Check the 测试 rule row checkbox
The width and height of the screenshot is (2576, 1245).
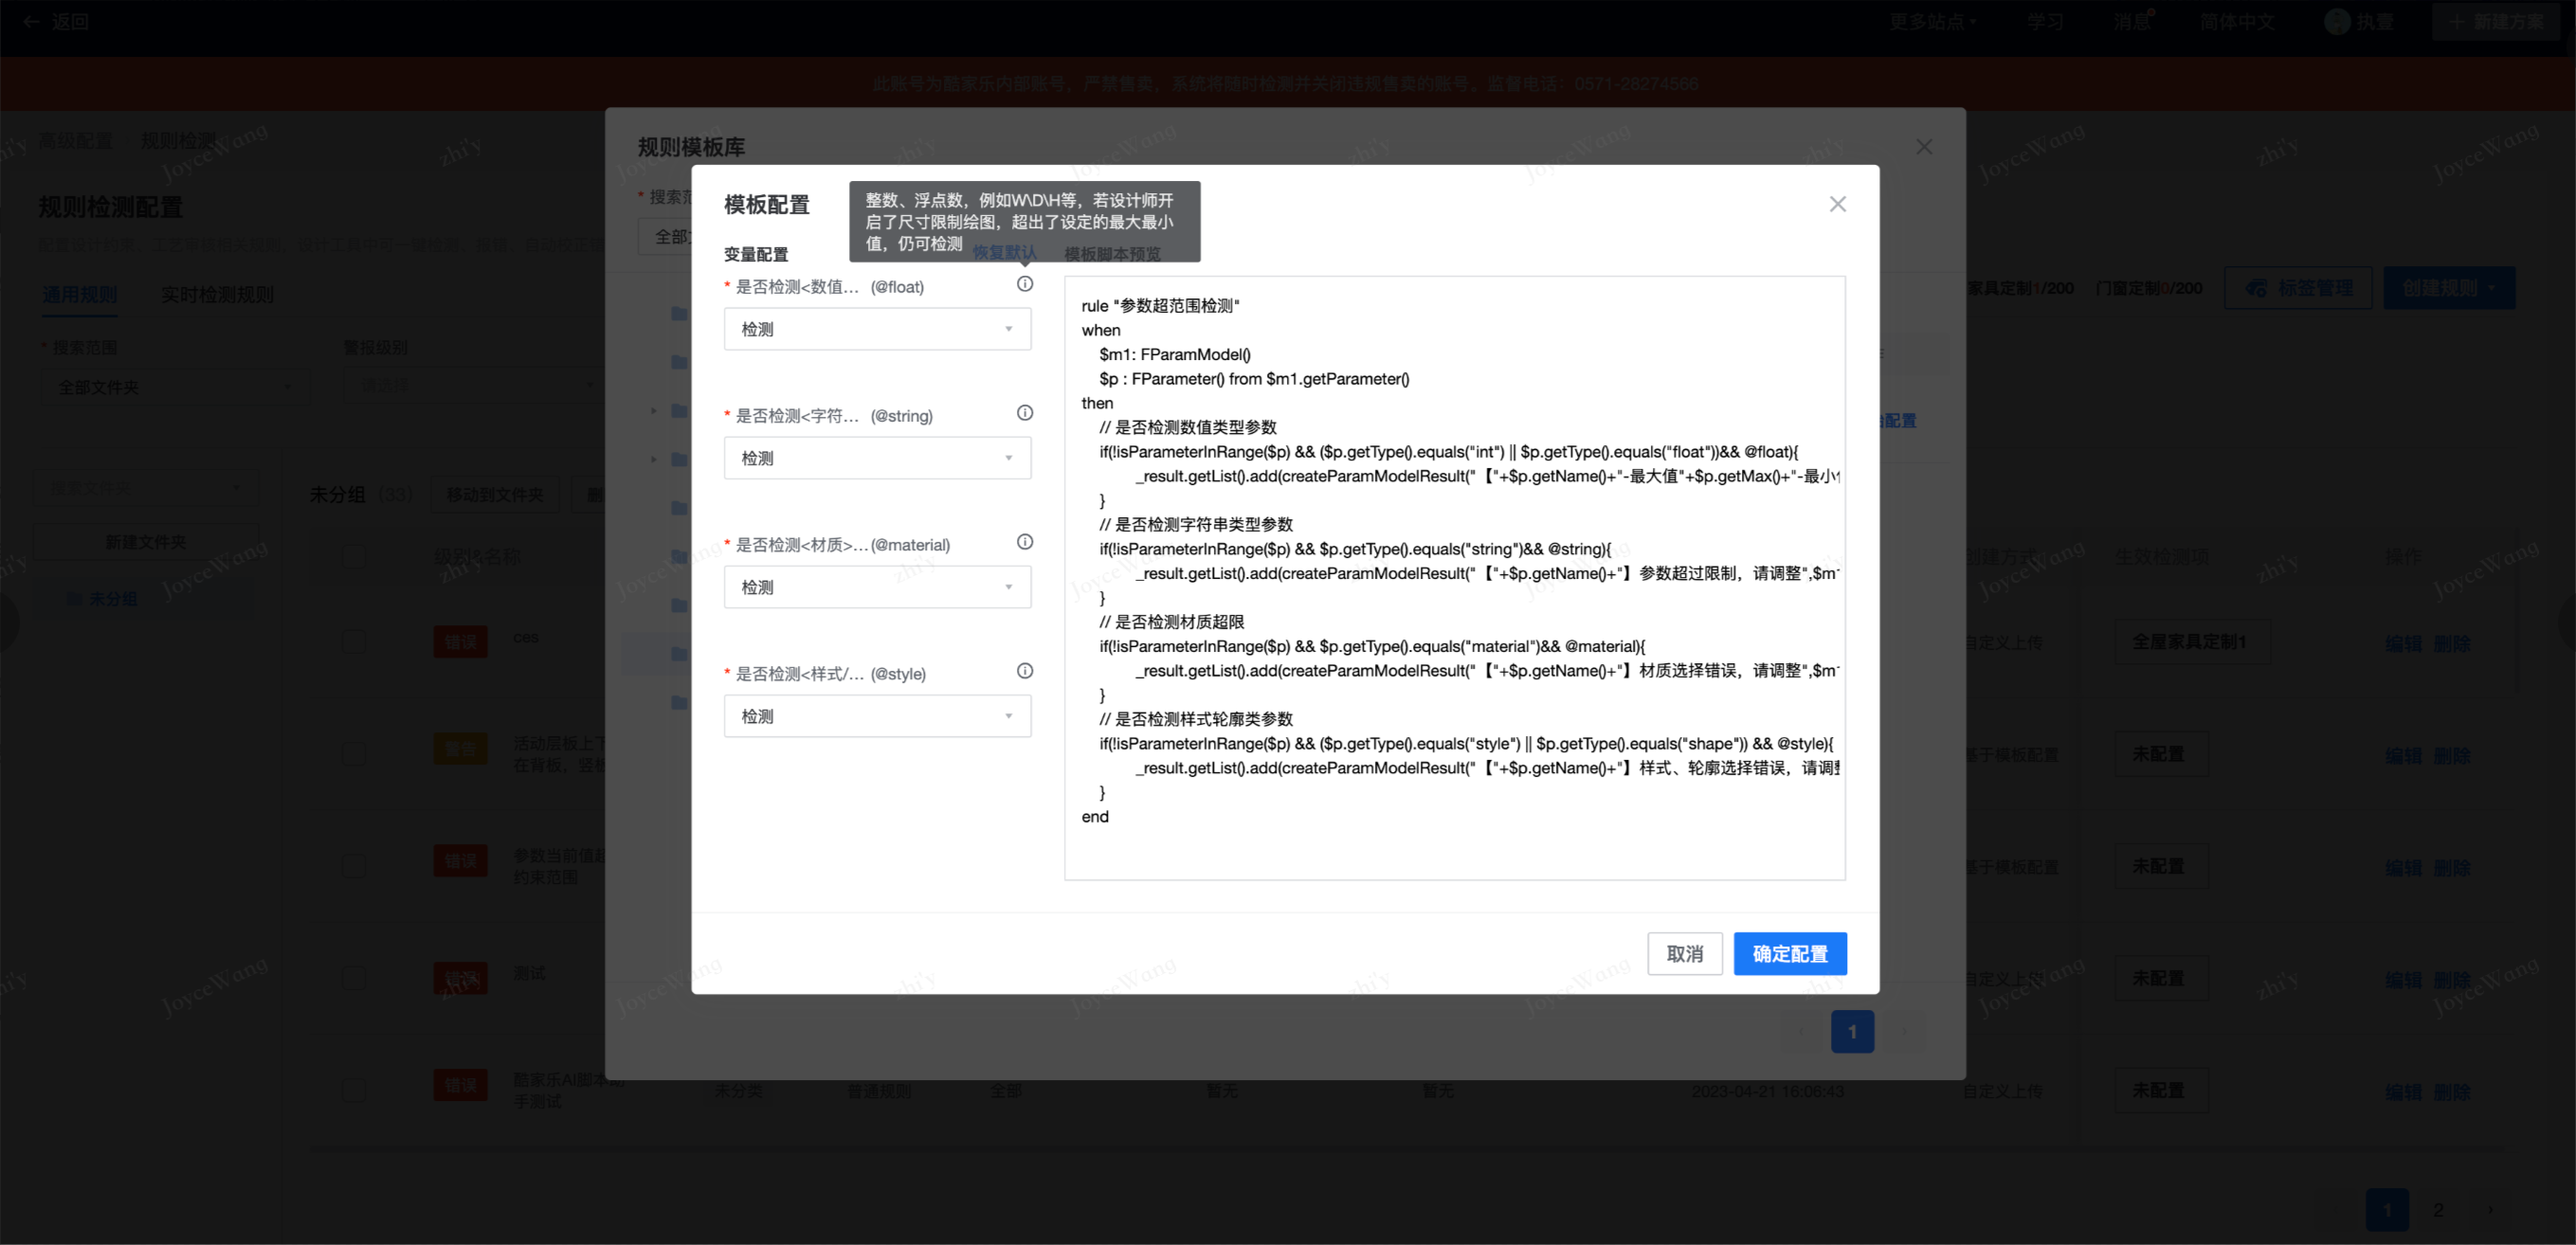(x=353, y=977)
